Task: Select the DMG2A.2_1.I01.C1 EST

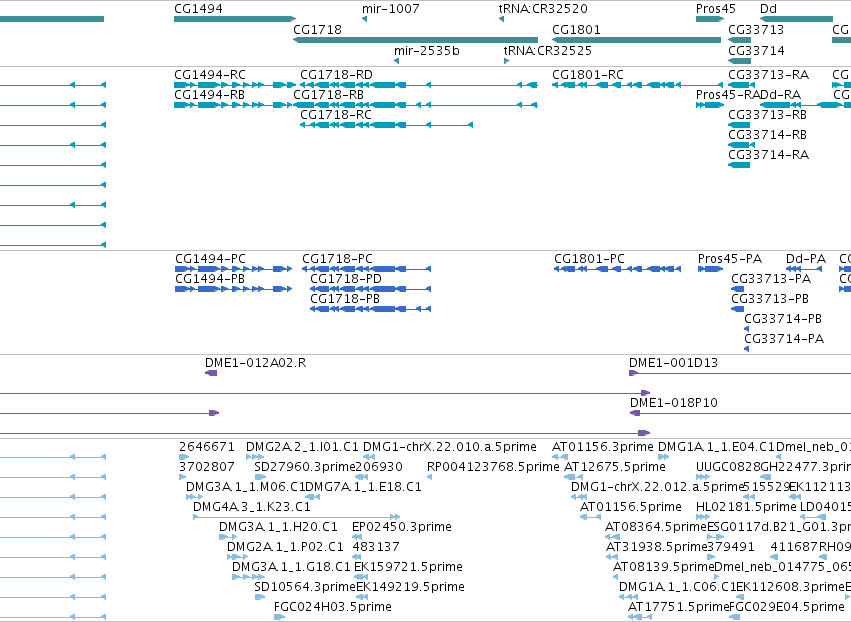Action: (x=255, y=458)
